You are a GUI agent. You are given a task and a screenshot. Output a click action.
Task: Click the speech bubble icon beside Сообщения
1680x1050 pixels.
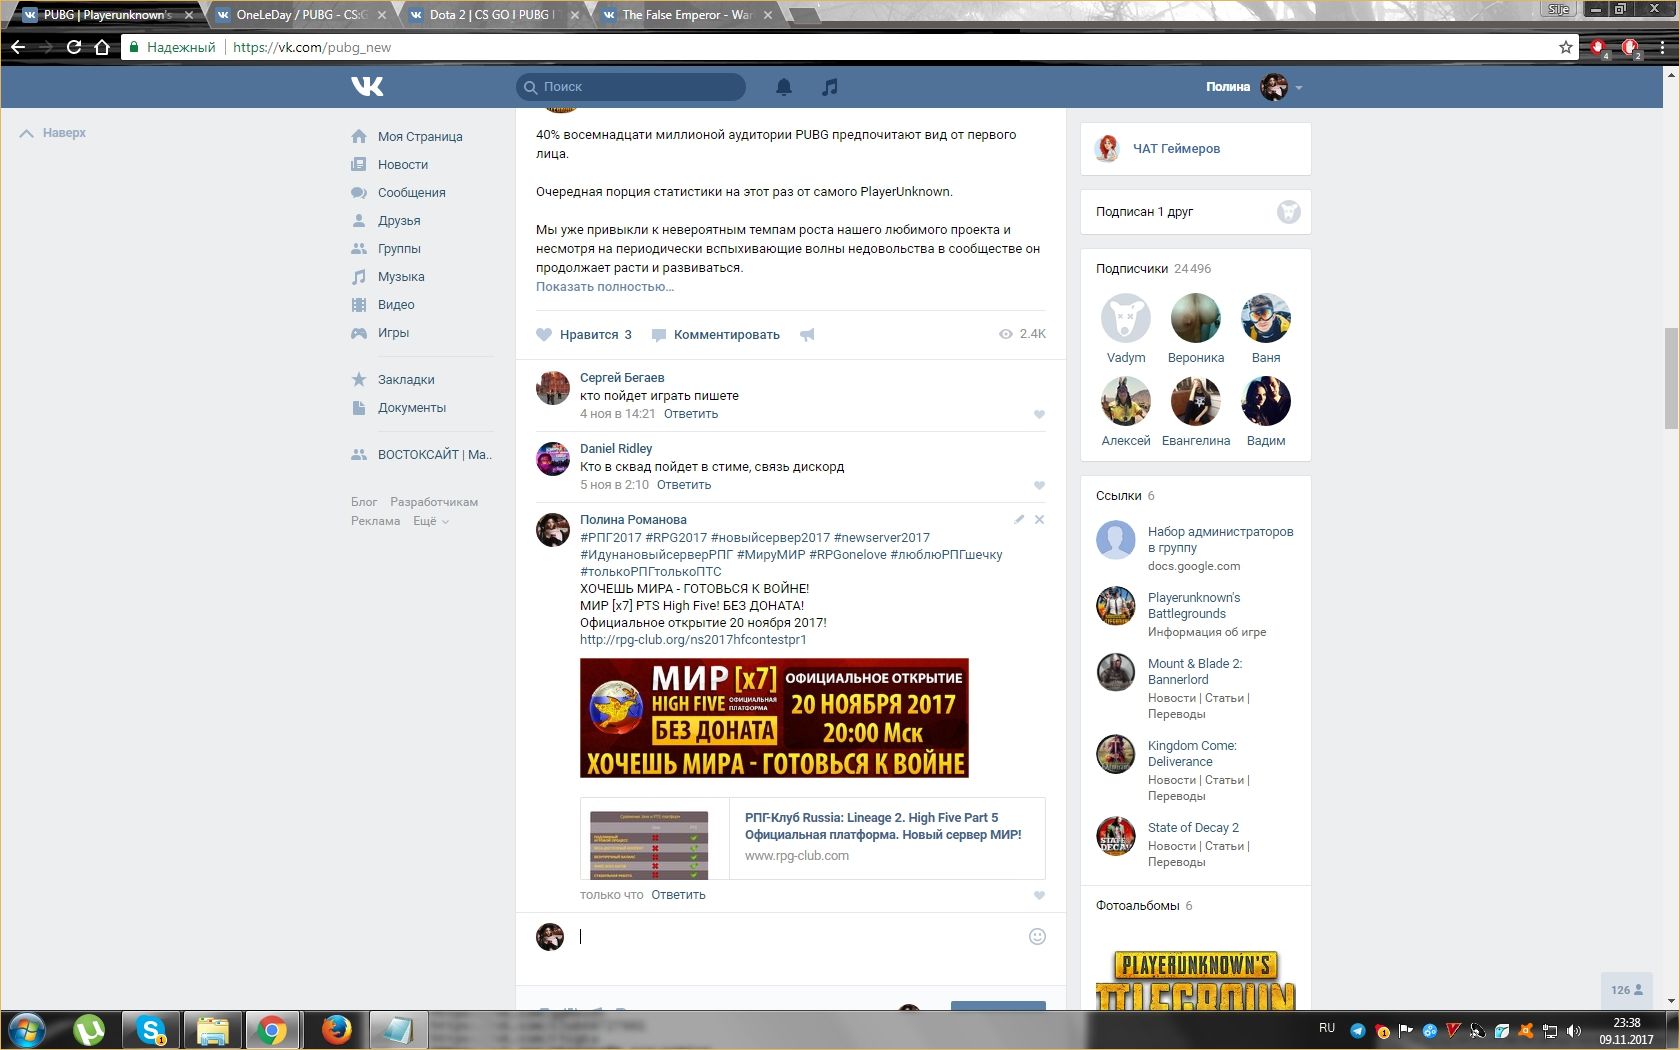[x=359, y=192]
